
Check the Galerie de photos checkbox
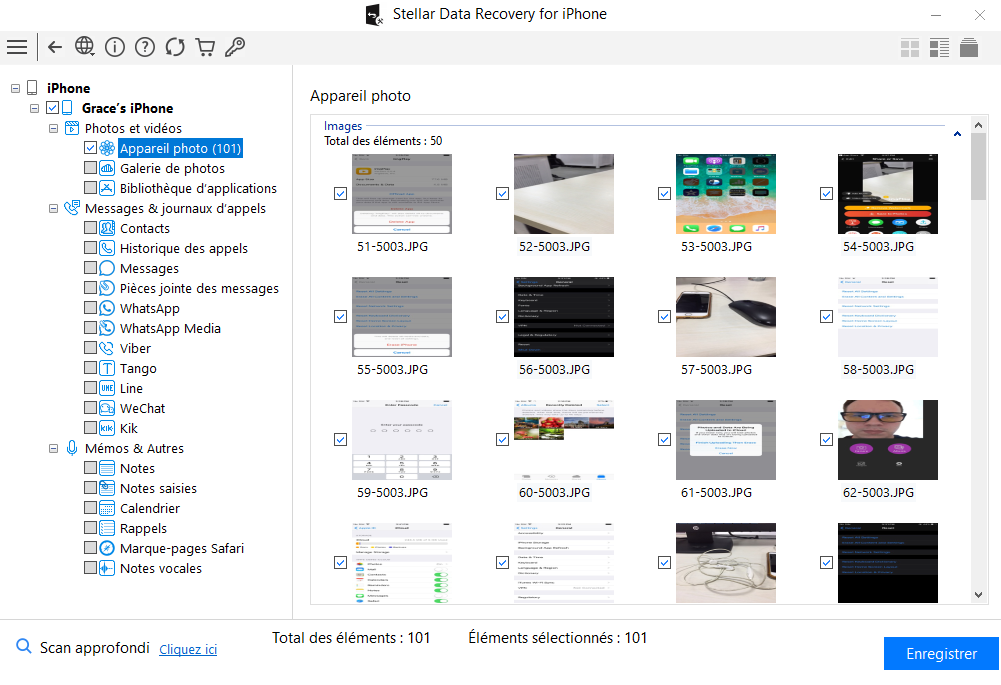[x=90, y=168]
